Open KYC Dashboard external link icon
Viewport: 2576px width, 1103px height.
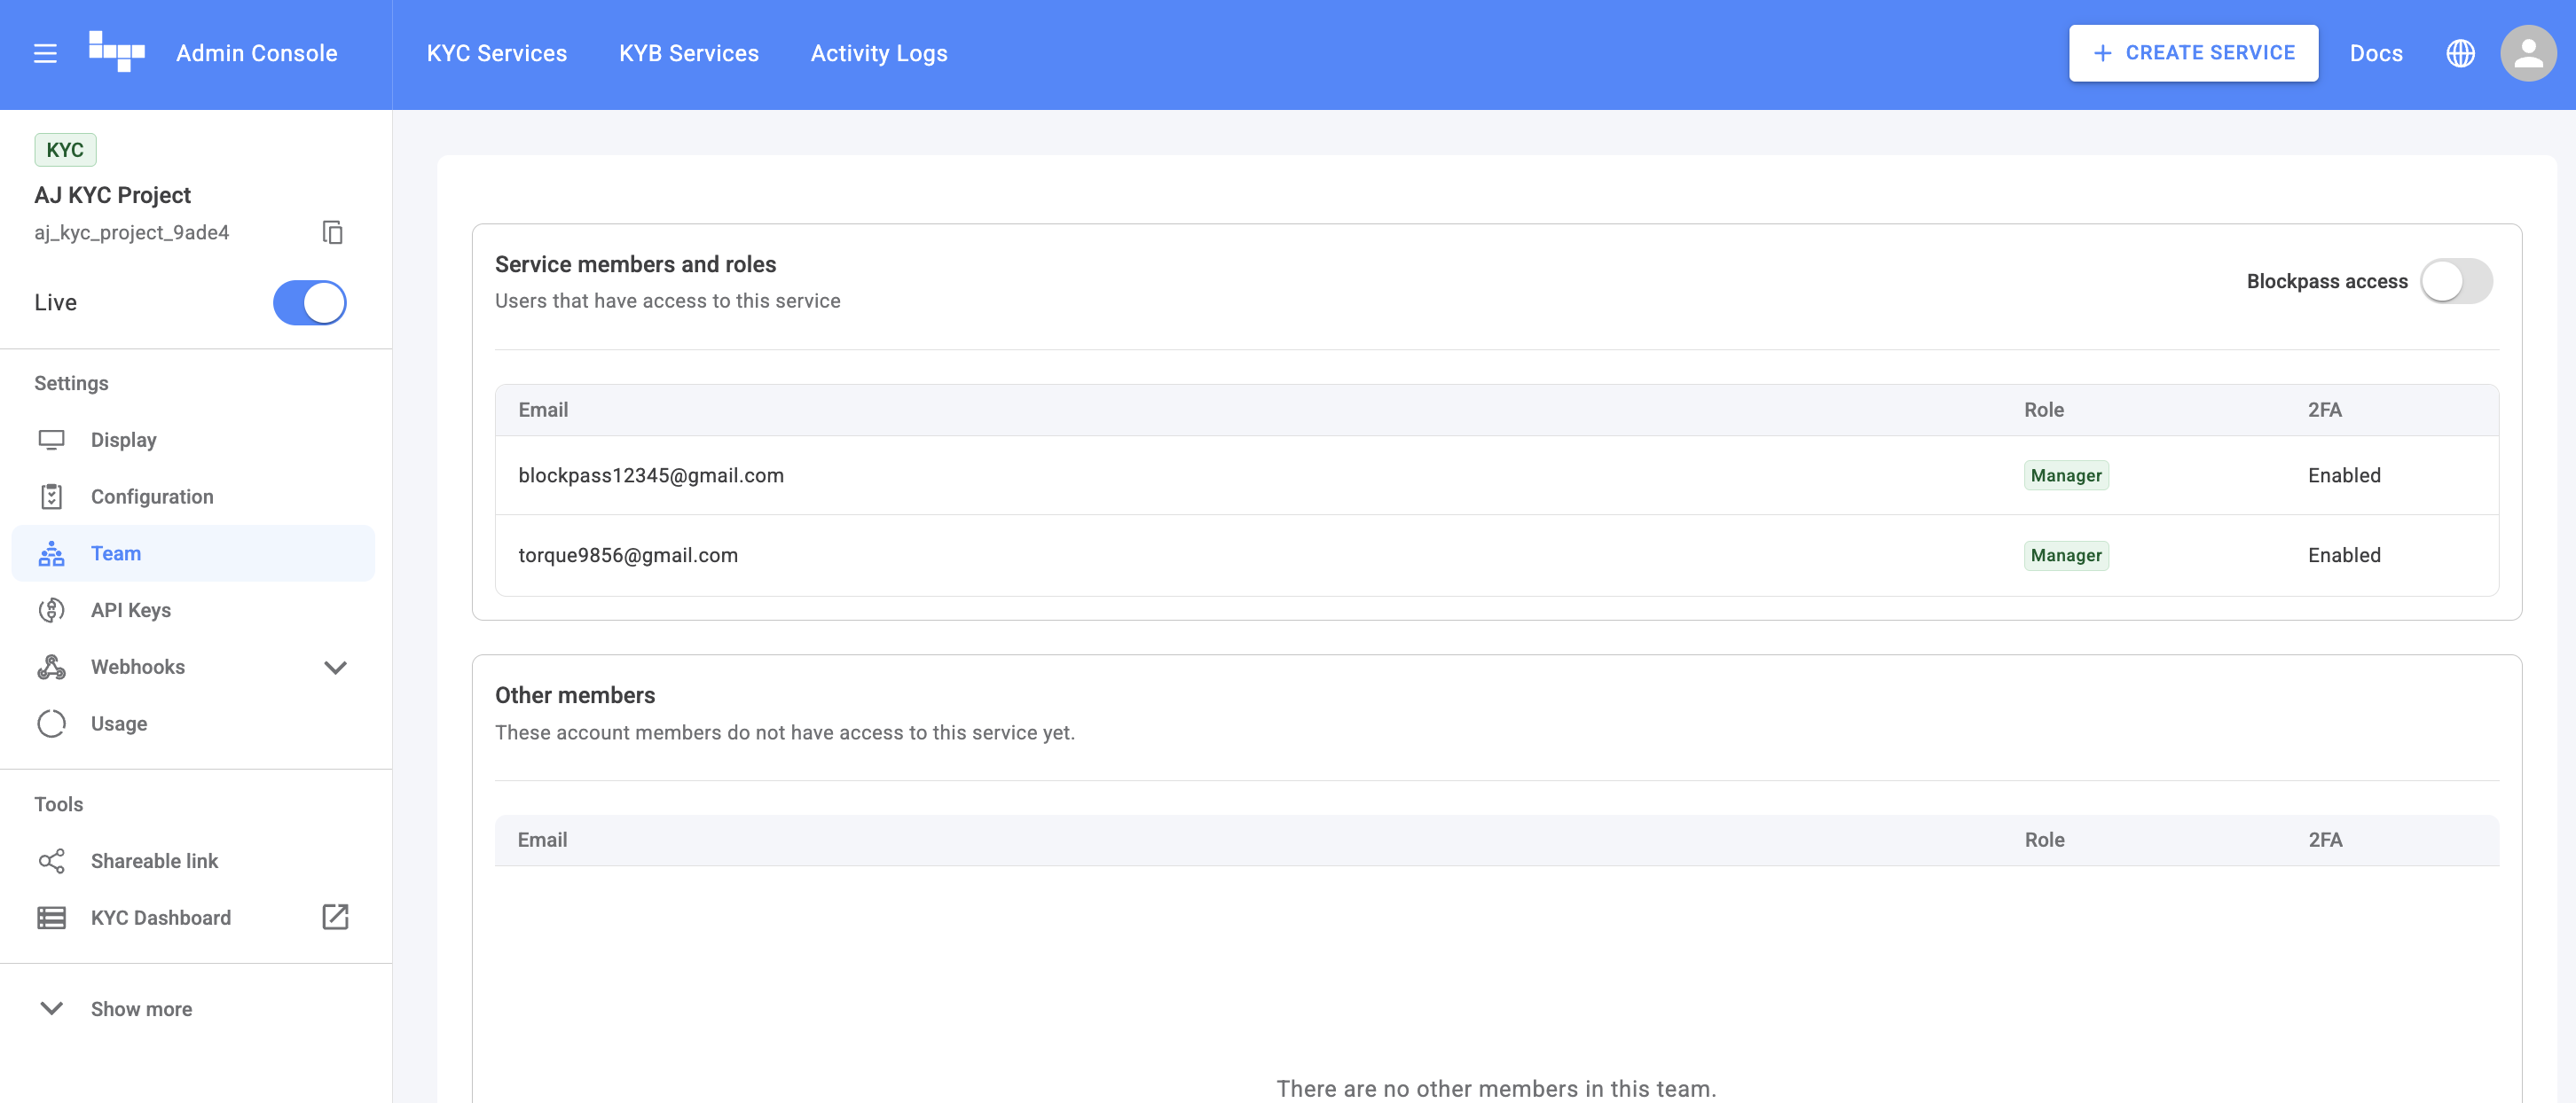pos(335,916)
